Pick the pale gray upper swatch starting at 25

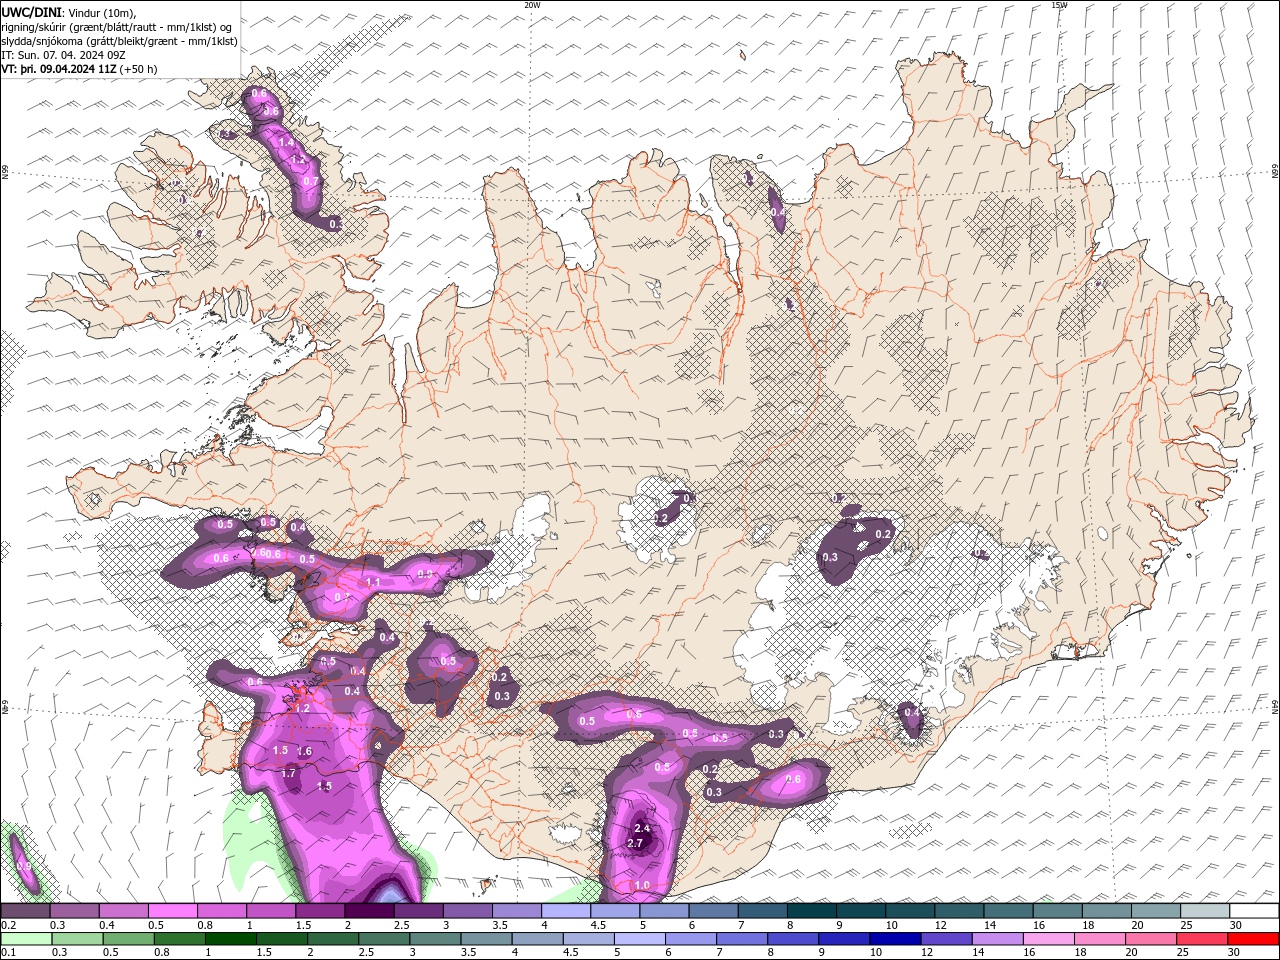tap(1205, 911)
